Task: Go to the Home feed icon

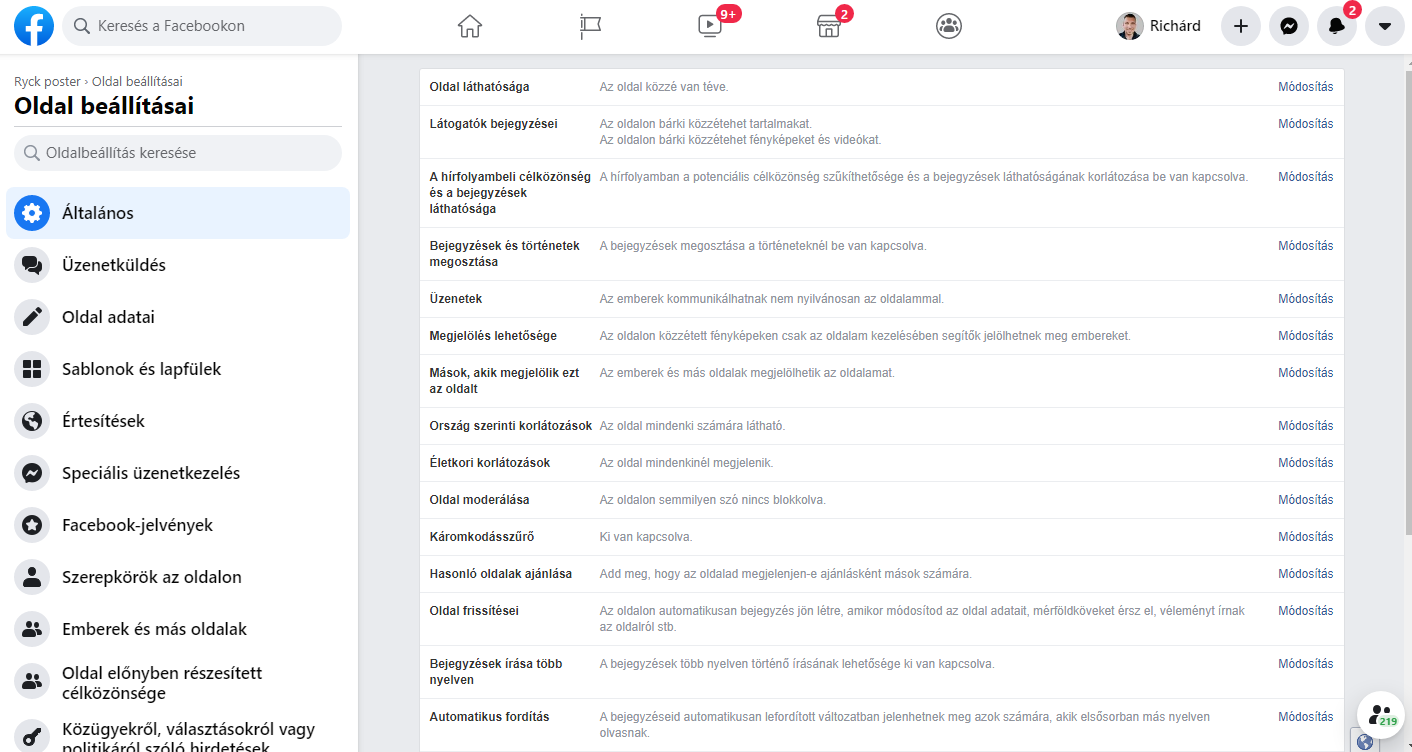Action: click(470, 27)
